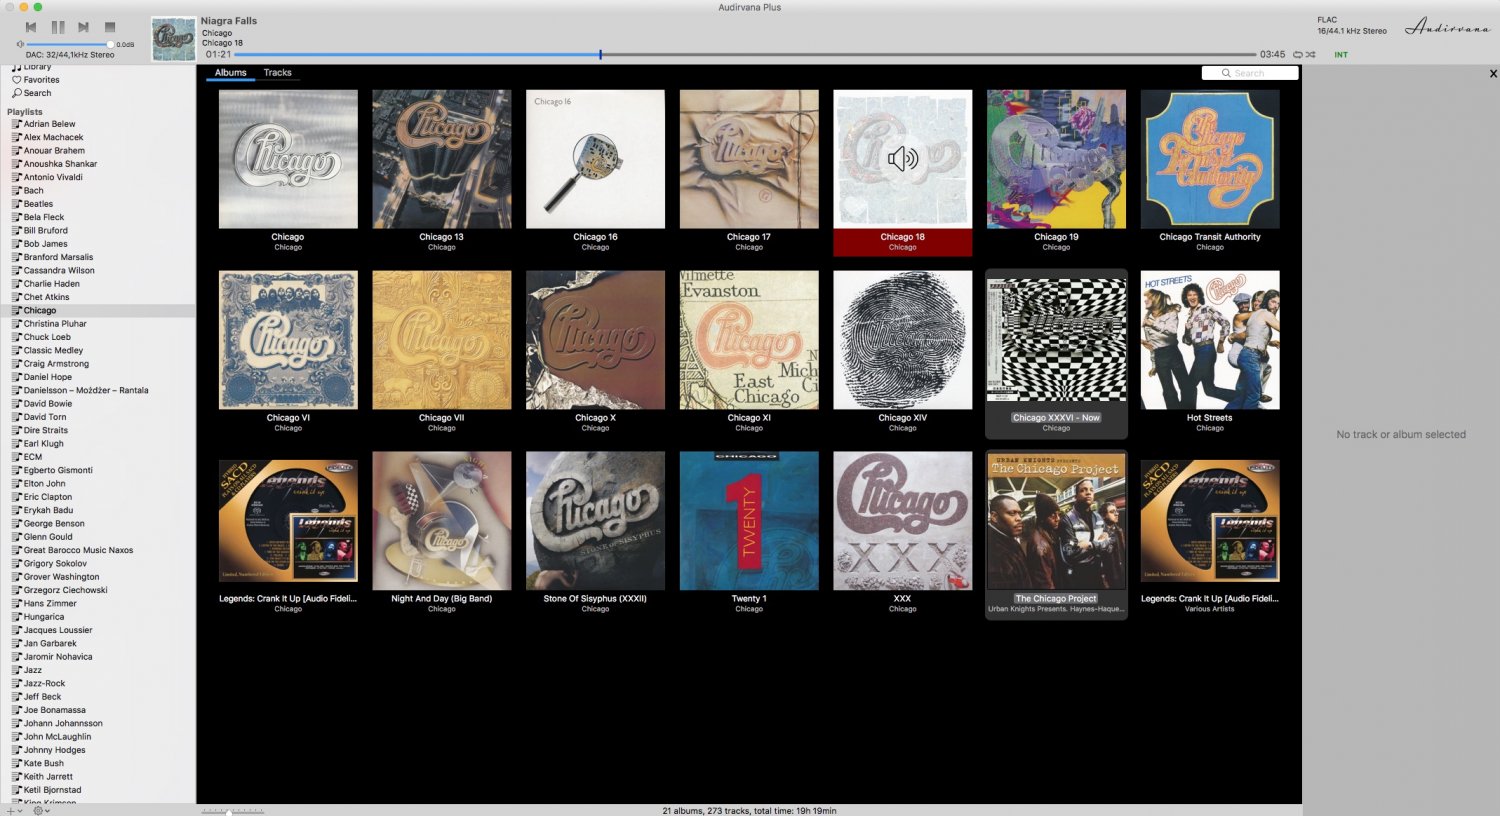Adjust the volume slider knob
1500x816 pixels.
110,44
